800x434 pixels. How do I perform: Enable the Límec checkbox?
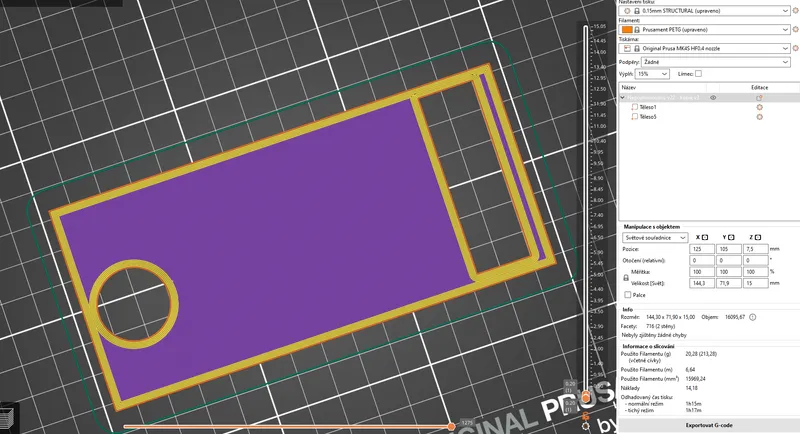[x=698, y=73]
